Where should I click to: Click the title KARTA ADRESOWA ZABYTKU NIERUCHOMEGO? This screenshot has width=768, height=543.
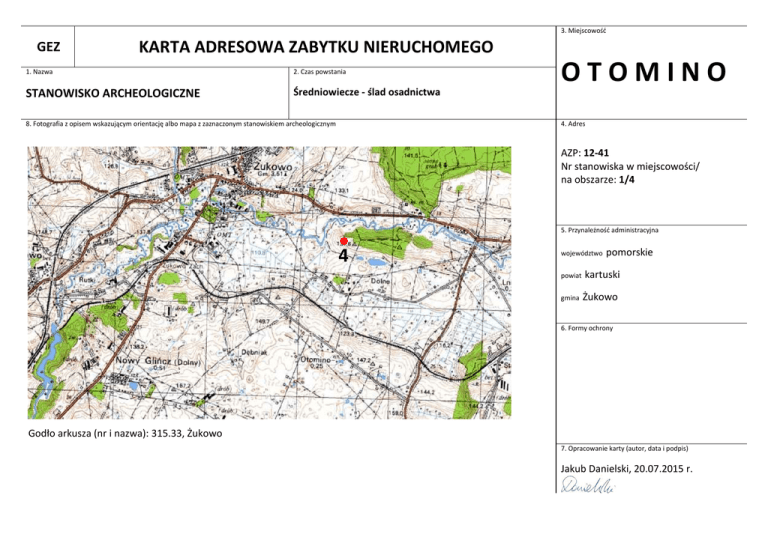pos(316,47)
